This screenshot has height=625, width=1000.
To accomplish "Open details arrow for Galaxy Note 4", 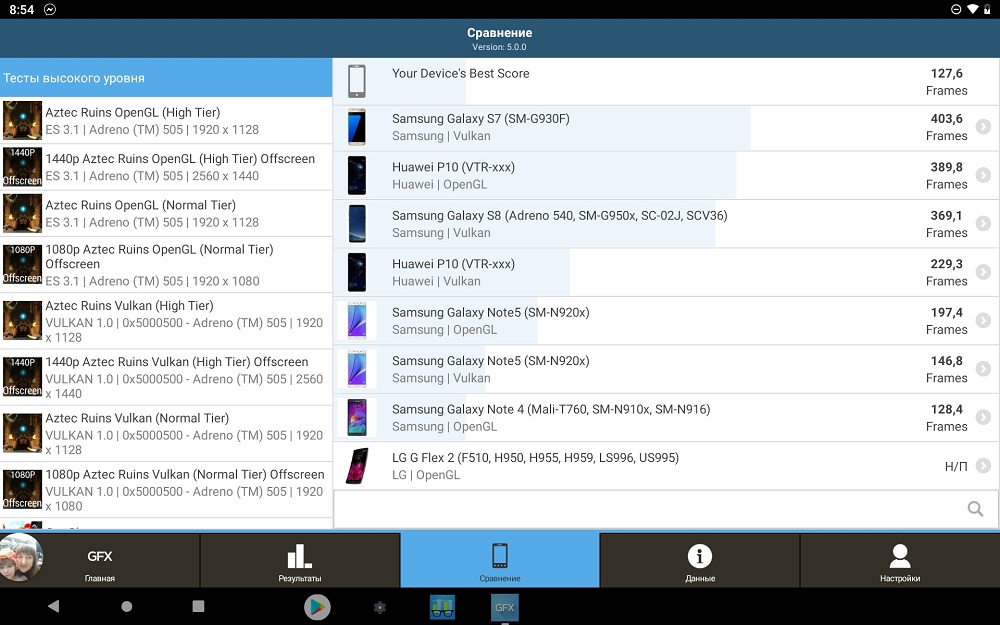I will [983, 418].
